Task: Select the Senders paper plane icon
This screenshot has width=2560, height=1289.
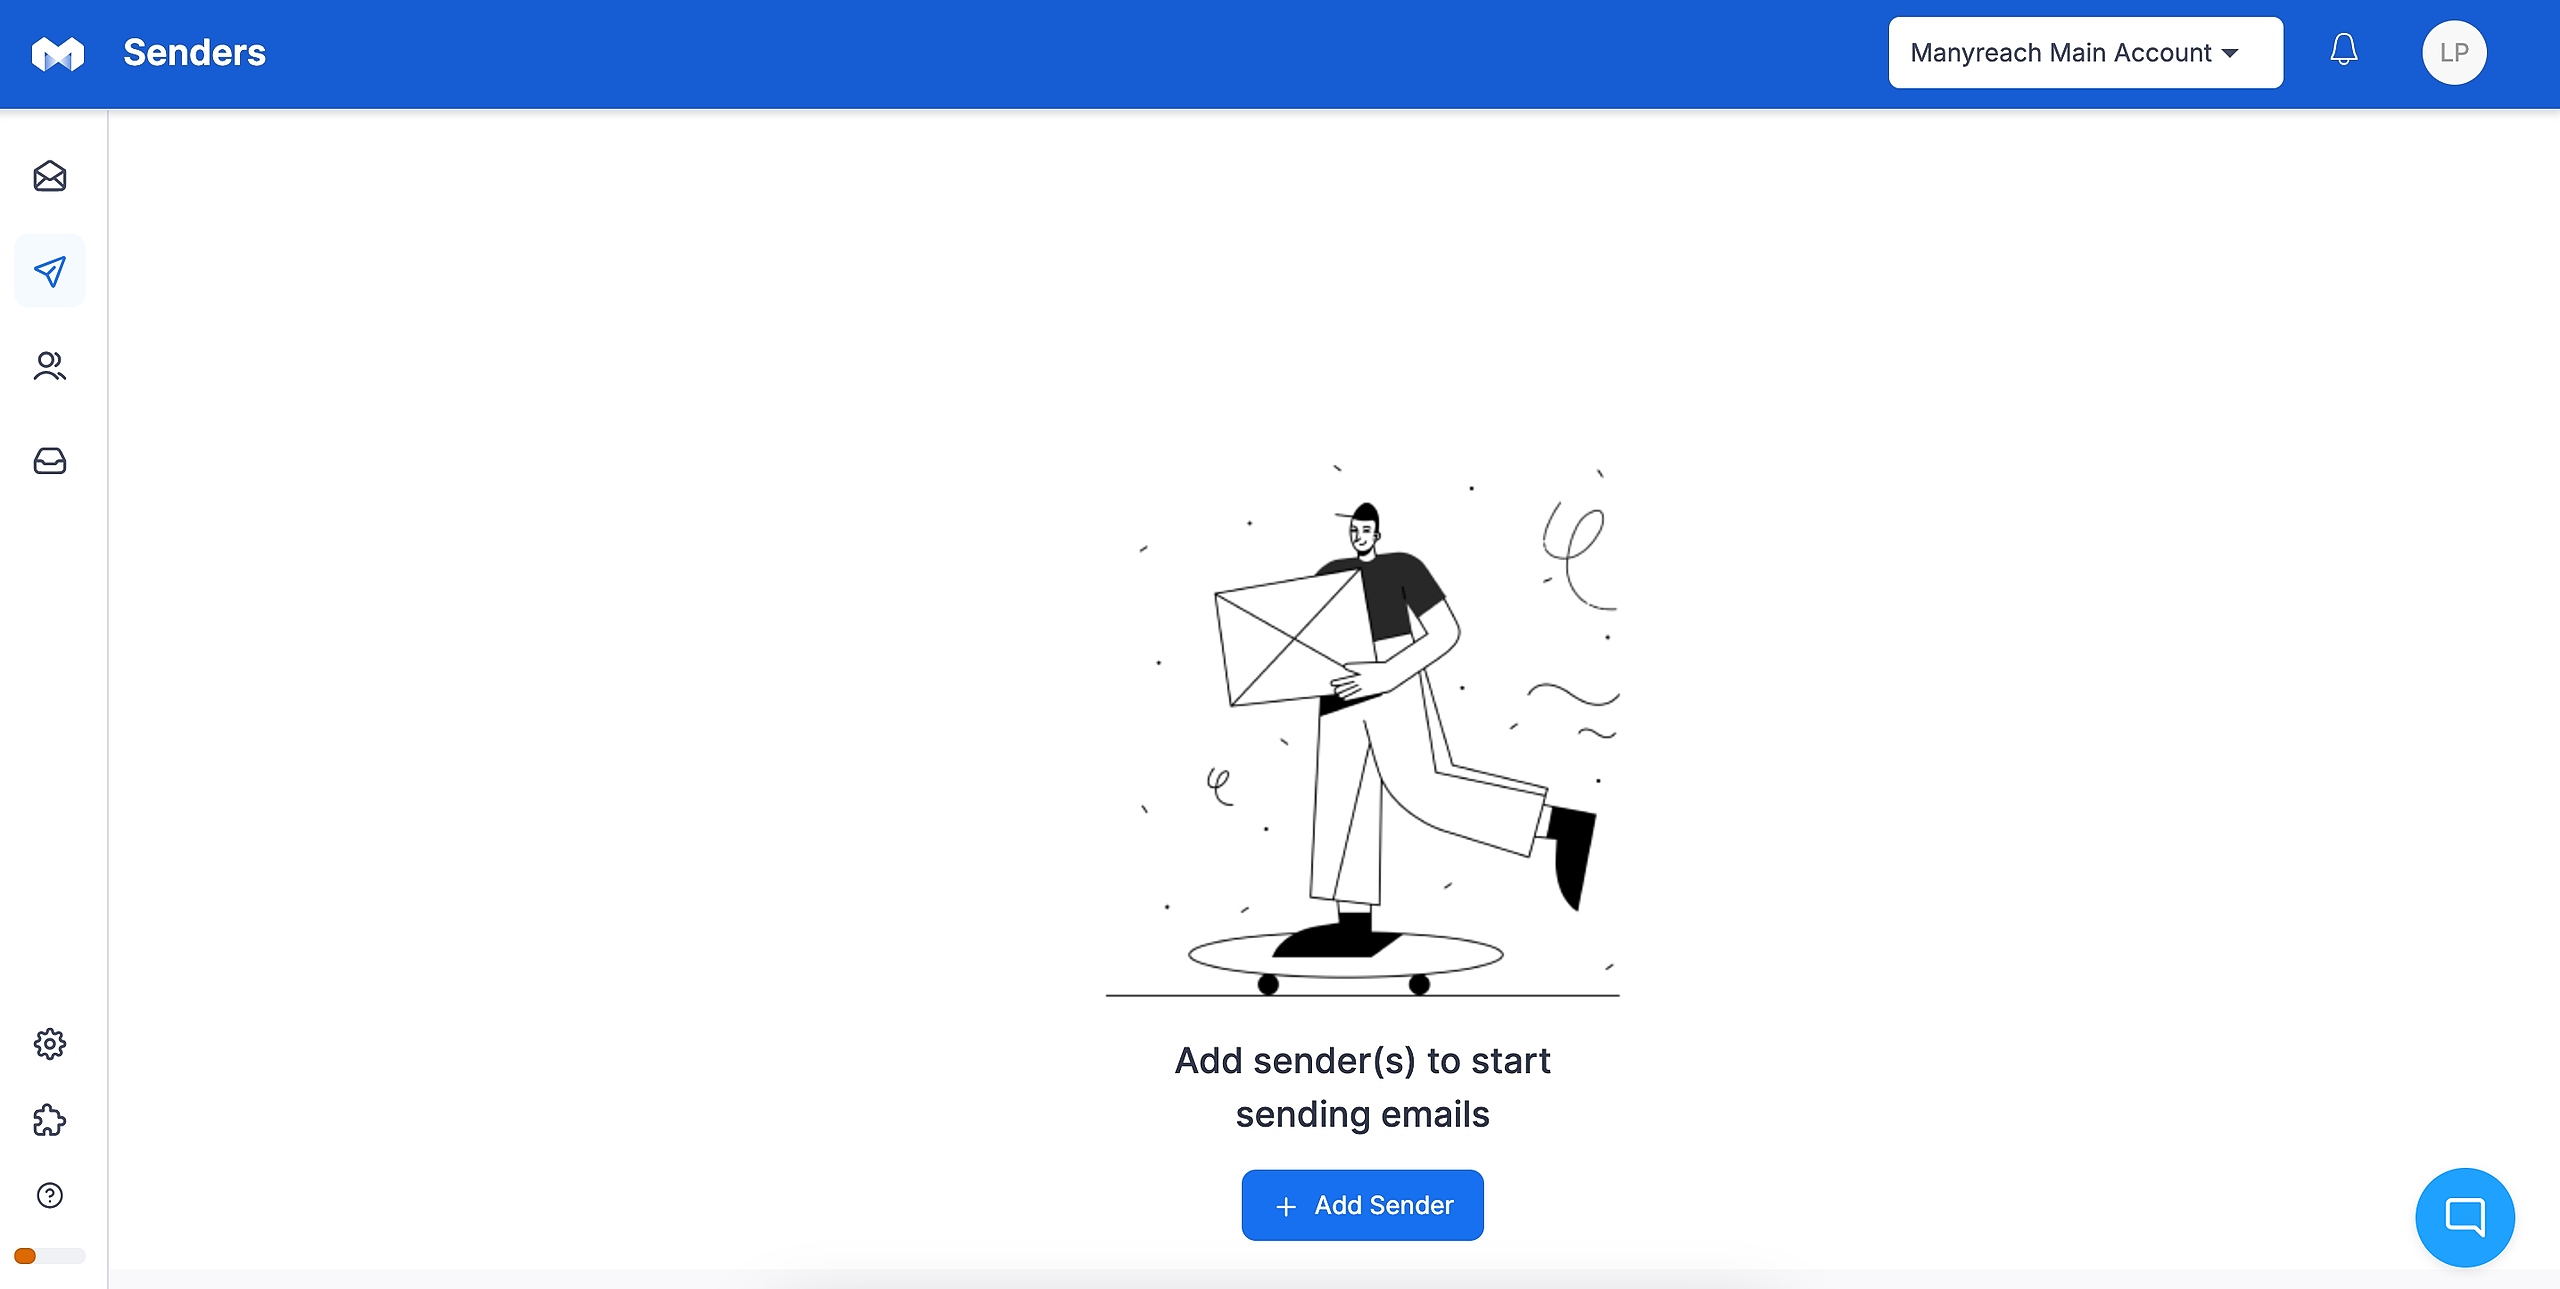Action: tap(50, 271)
